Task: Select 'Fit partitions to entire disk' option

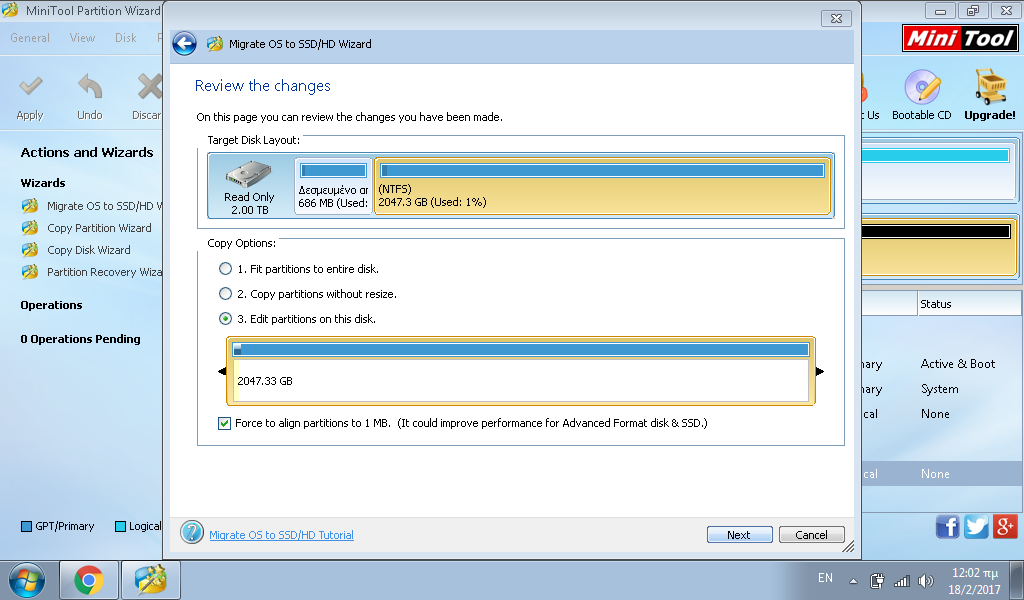Action: pos(225,268)
